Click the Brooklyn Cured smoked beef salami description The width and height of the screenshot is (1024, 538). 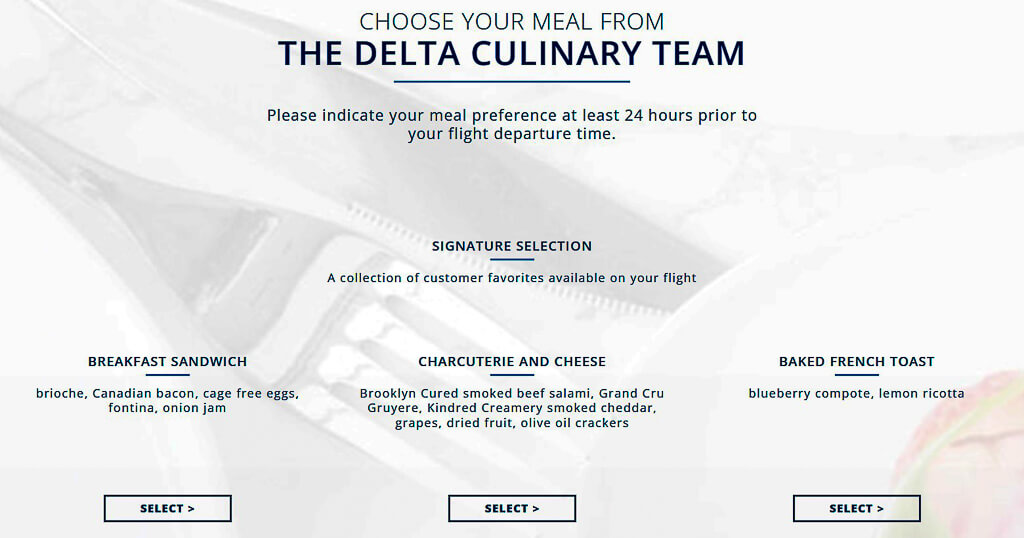pos(512,408)
